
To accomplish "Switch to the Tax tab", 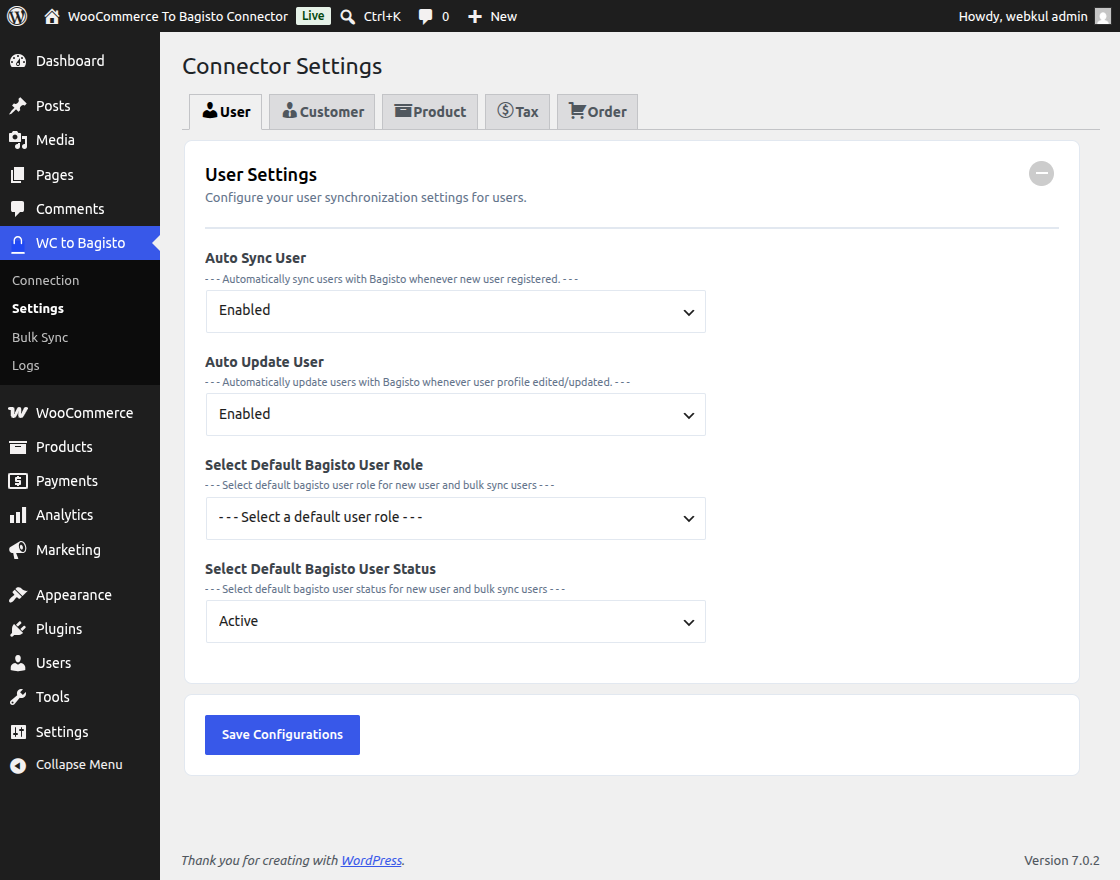I will (517, 111).
